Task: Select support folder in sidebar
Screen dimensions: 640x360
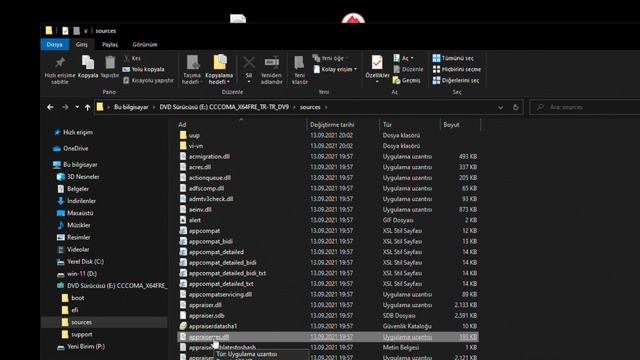Action: point(77,334)
